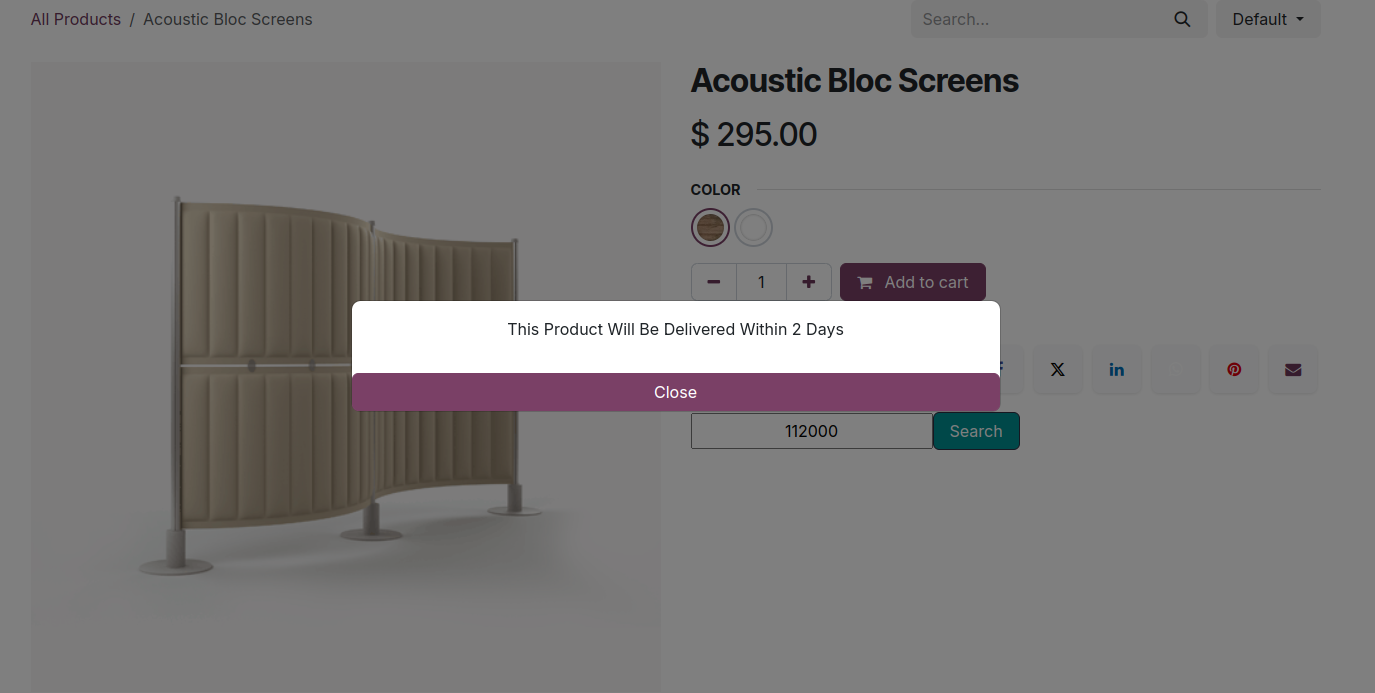Share the product via email icon
The height and width of the screenshot is (693, 1375).
(x=1293, y=370)
